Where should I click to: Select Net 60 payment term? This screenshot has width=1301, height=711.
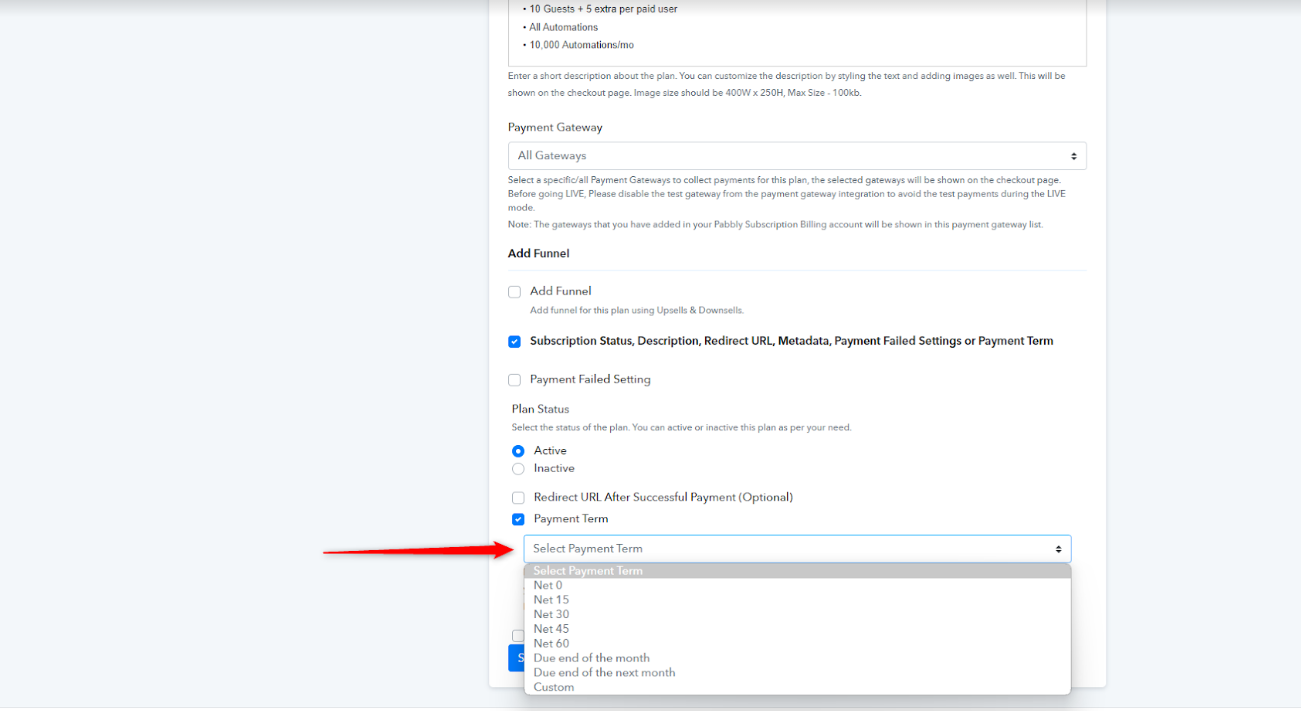(797, 644)
